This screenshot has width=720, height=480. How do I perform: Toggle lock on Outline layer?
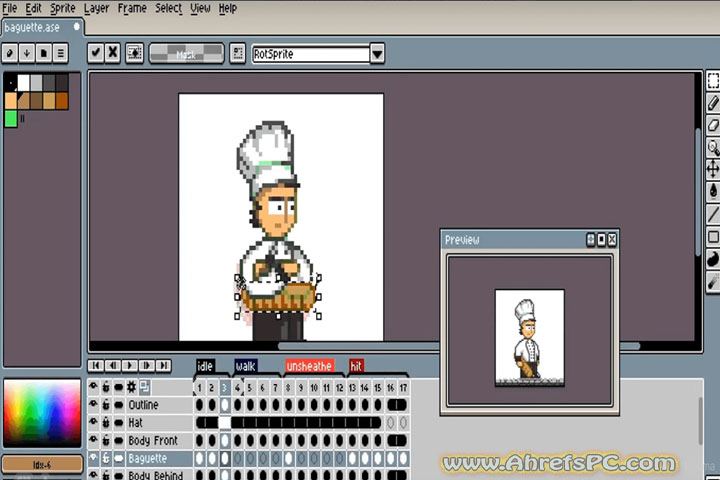point(106,405)
